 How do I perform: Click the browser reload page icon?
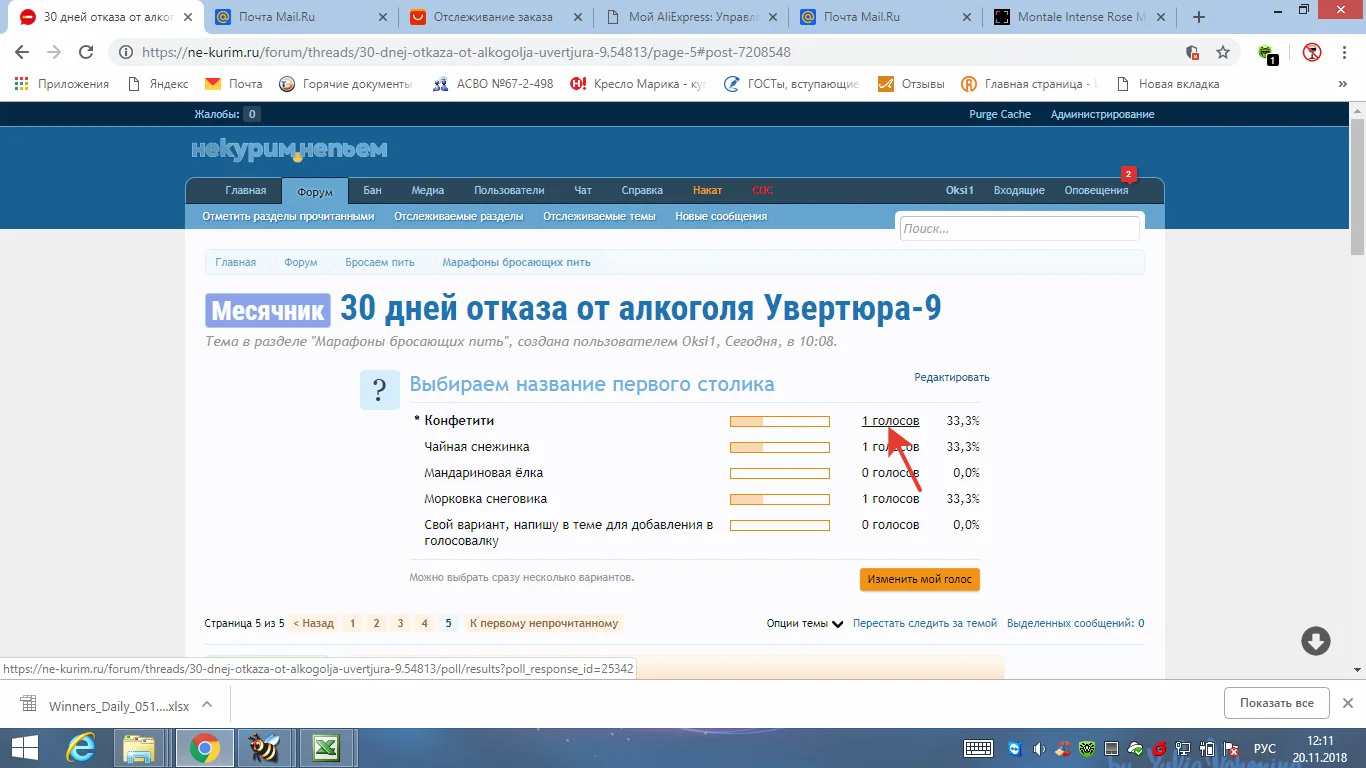86,52
